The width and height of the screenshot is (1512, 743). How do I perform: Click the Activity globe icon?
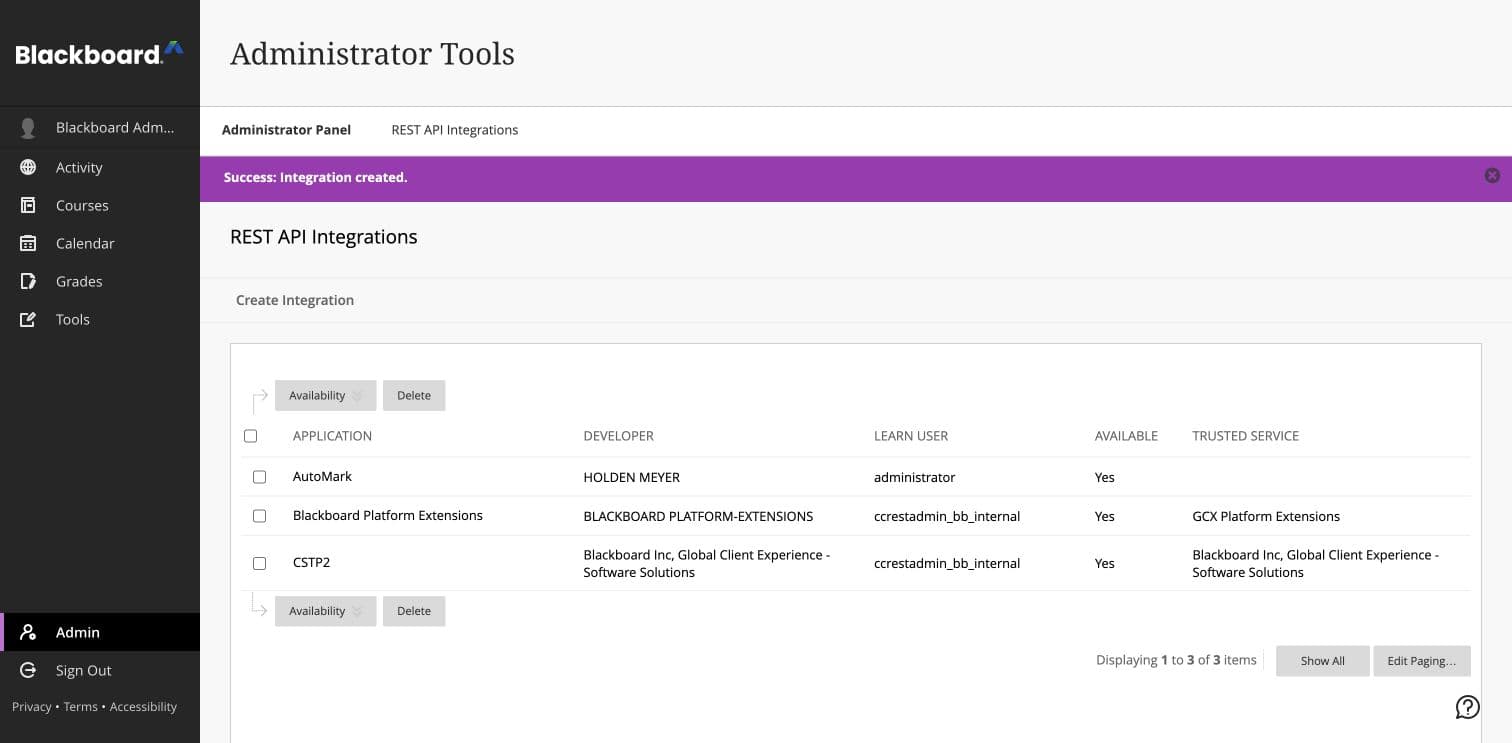tap(28, 167)
